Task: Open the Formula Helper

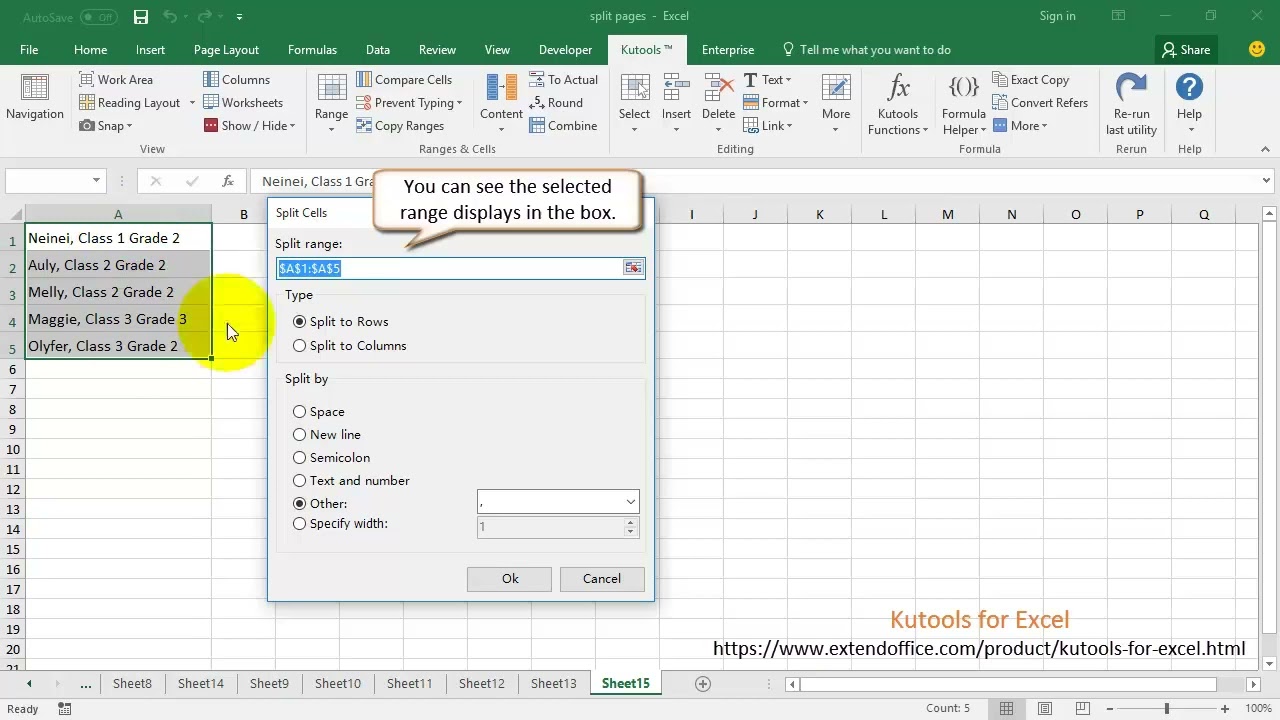Action: click(x=964, y=104)
